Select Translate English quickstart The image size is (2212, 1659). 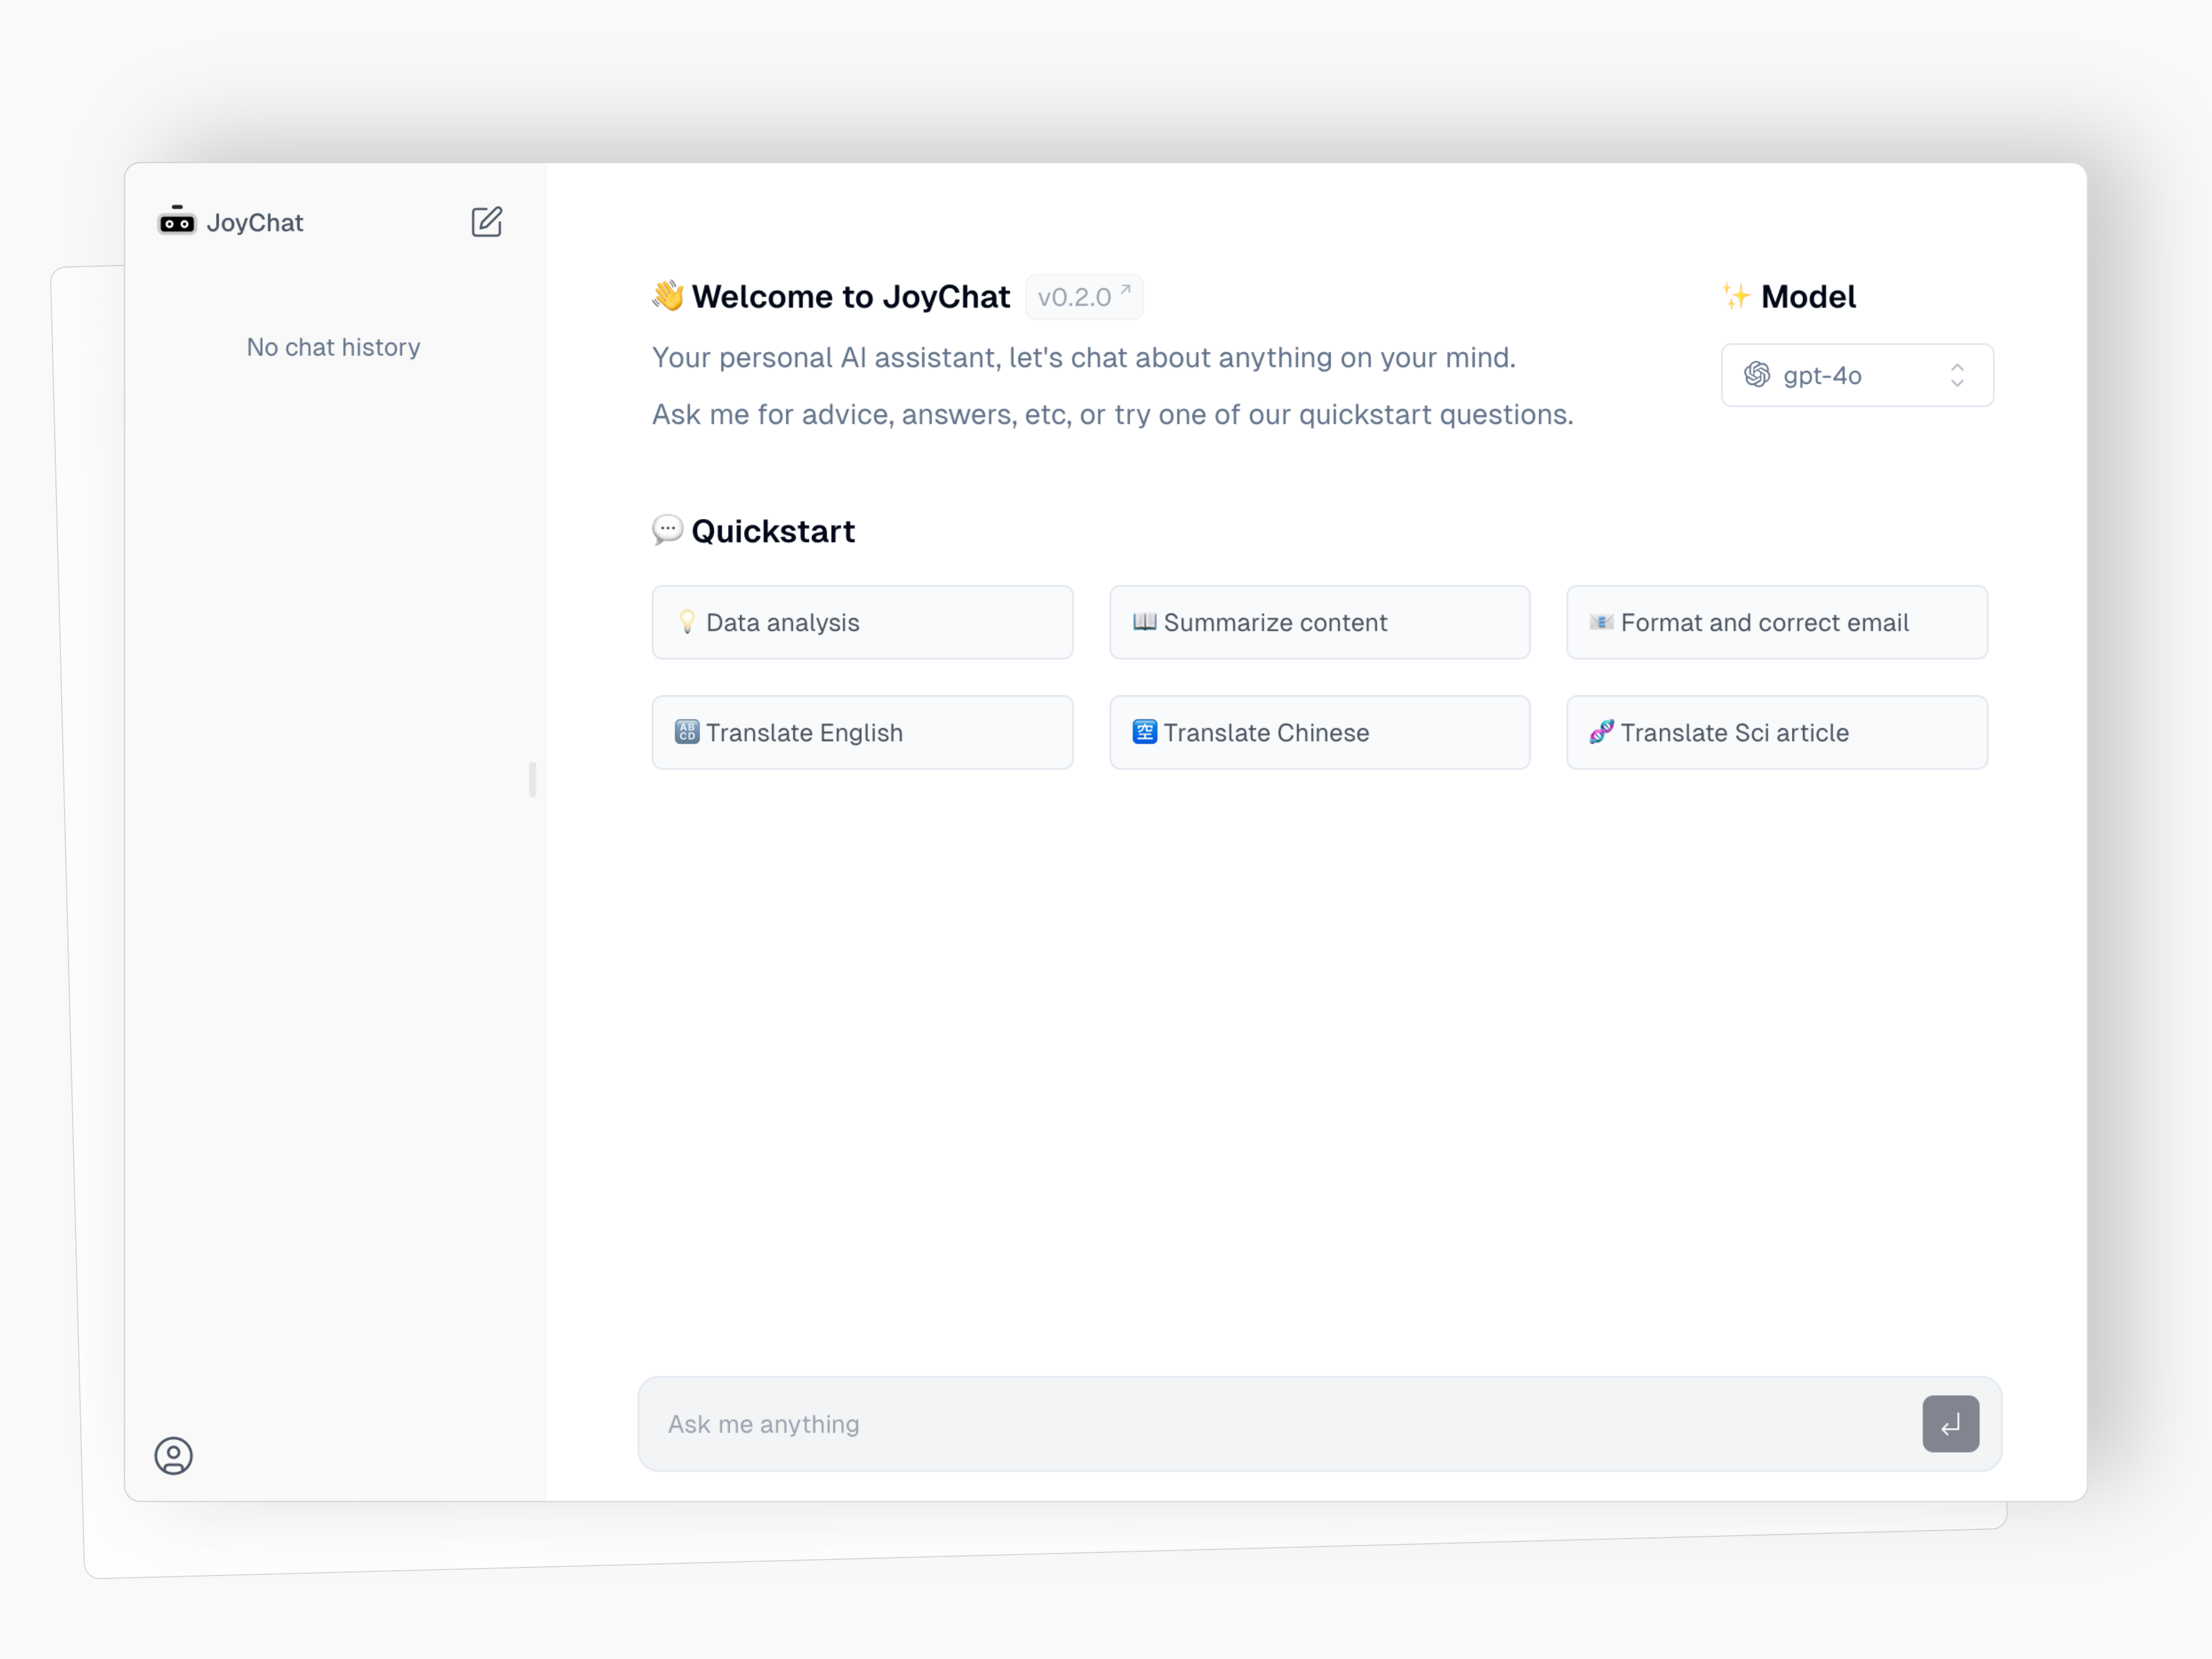(862, 732)
